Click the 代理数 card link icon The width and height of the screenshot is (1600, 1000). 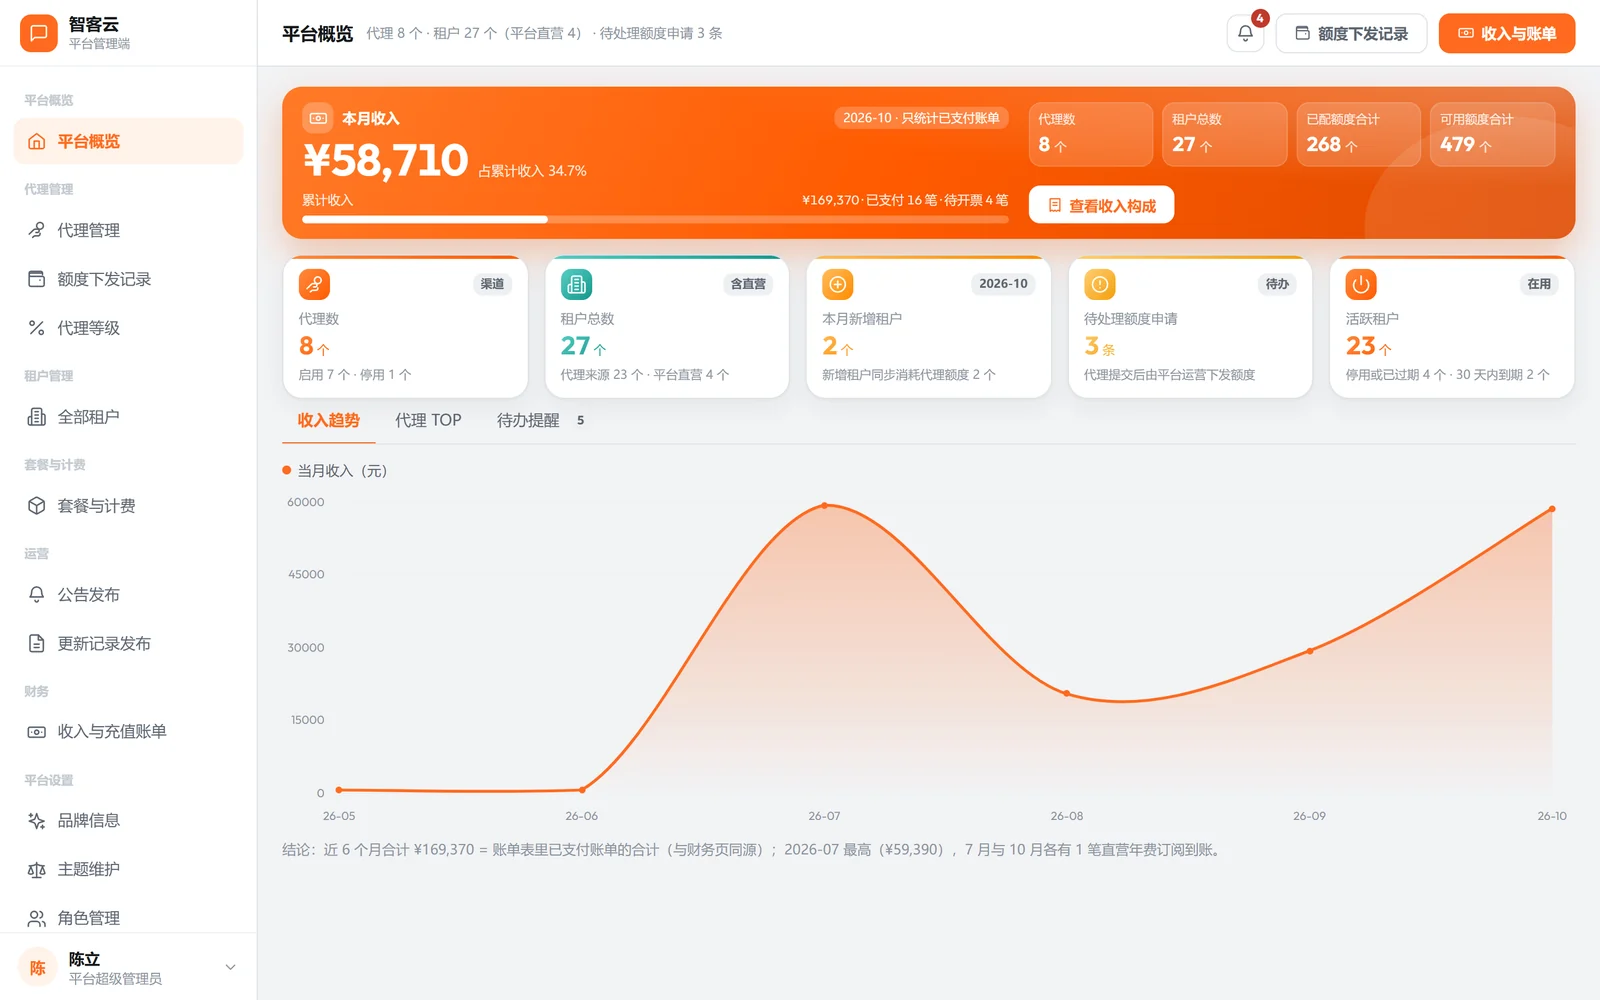click(314, 284)
